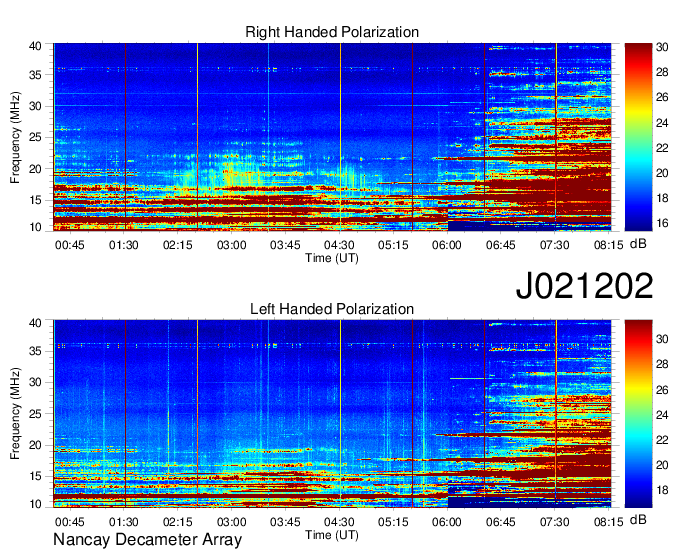
Task: Click the 18 dB value on Left Handed colorbar
Action: coord(662,490)
